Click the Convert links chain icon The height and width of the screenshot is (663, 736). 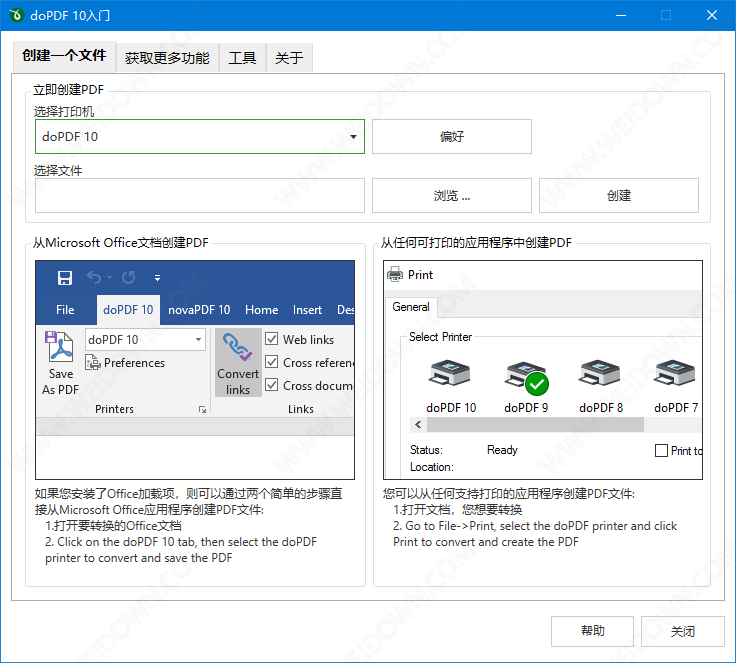point(238,350)
